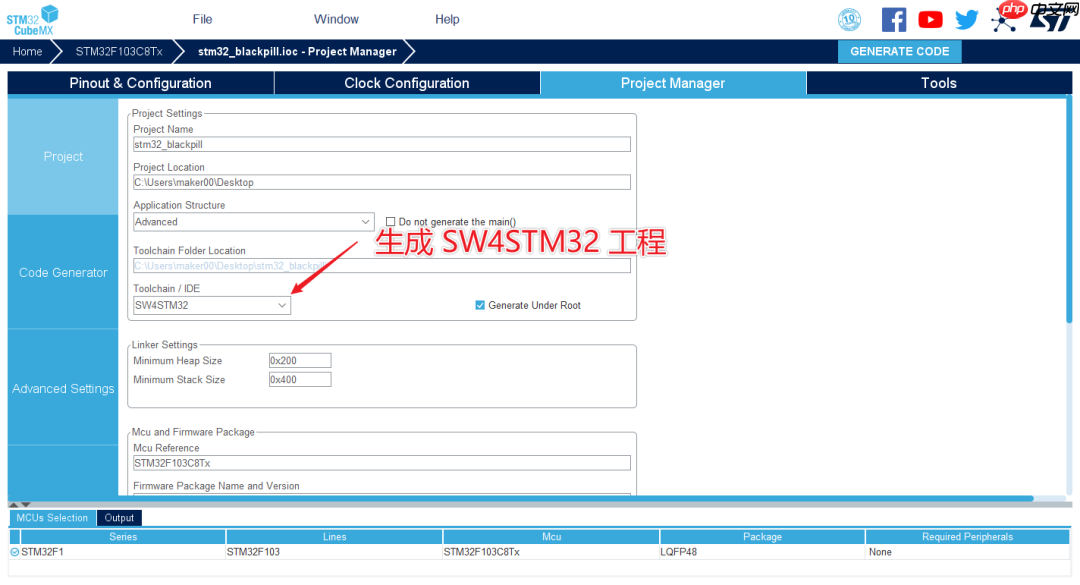Image resolution: width=1080 pixels, height=585 pixels.
Task: Open the Toolchain / IDE dropdown
Action: click(211, 305)
